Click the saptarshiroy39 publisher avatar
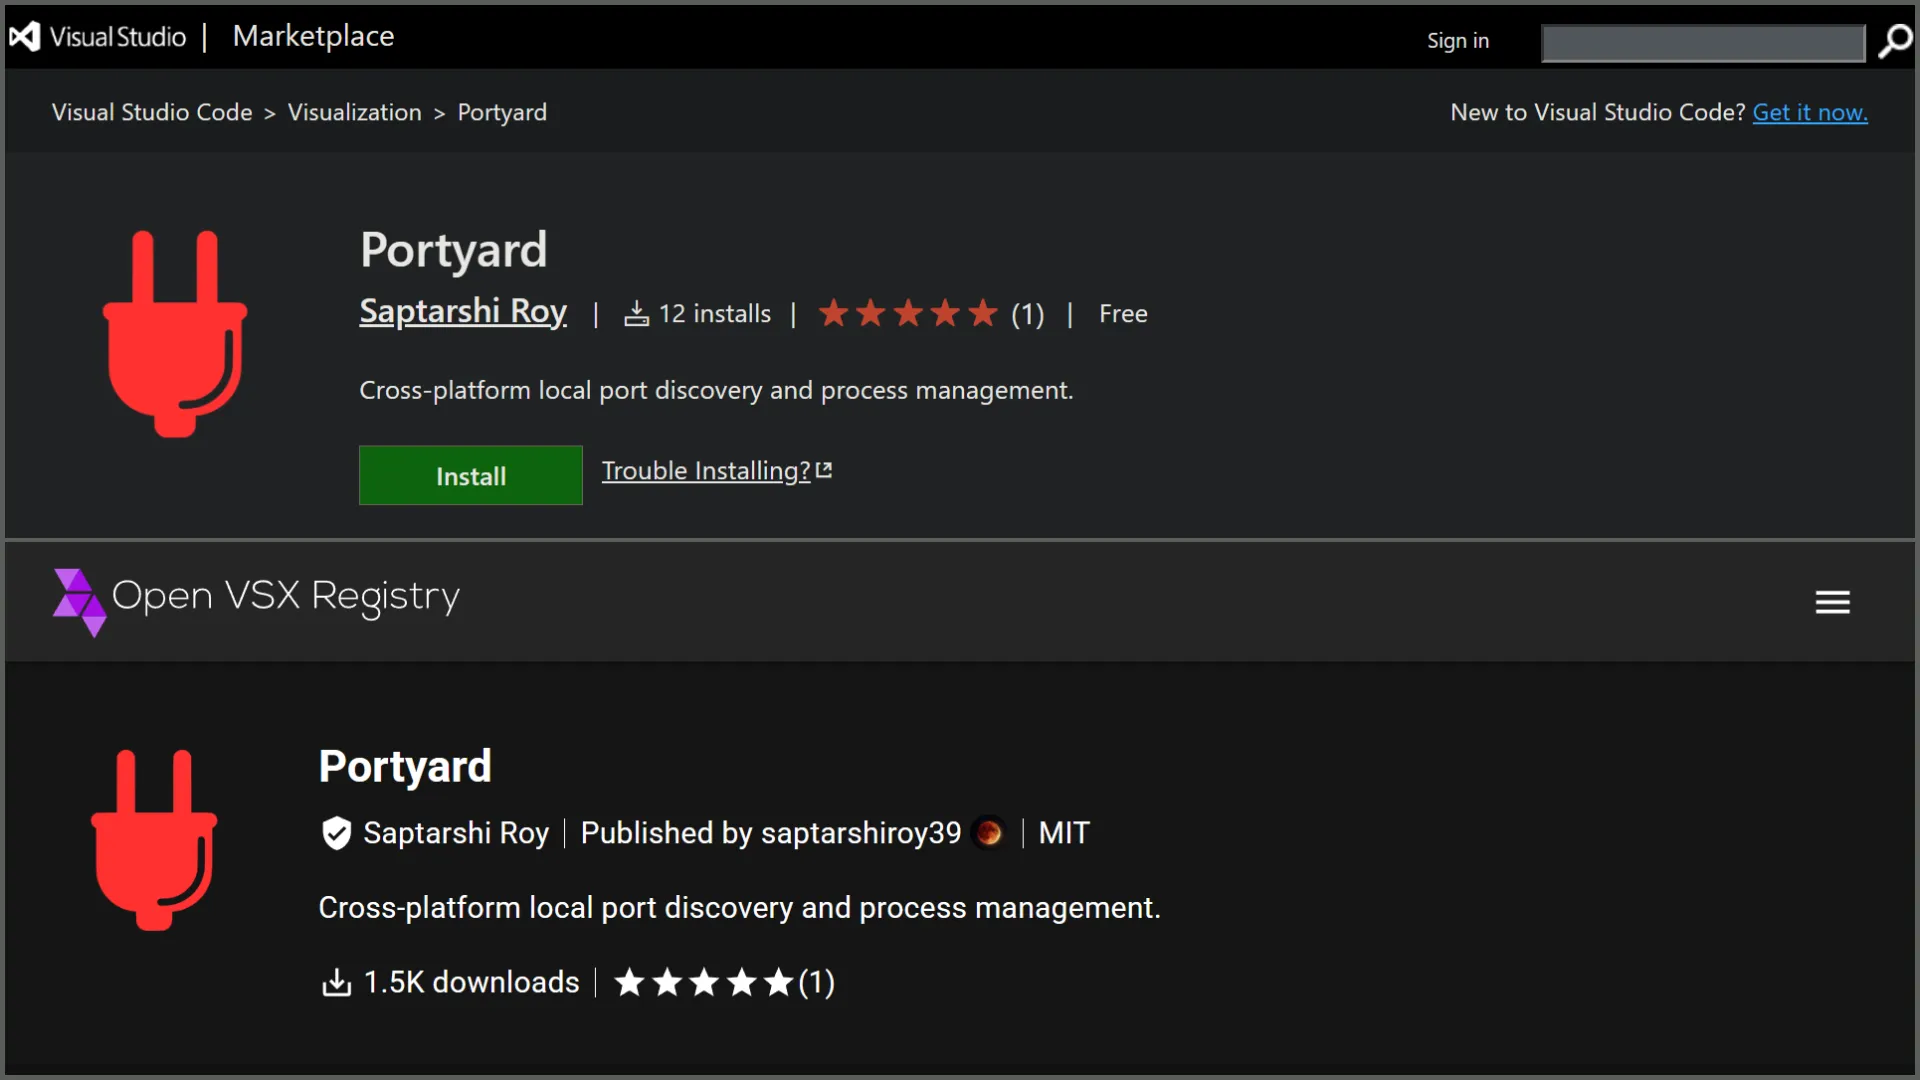The width and height of the screenshot is (1920, 1080). coord(989,833)
